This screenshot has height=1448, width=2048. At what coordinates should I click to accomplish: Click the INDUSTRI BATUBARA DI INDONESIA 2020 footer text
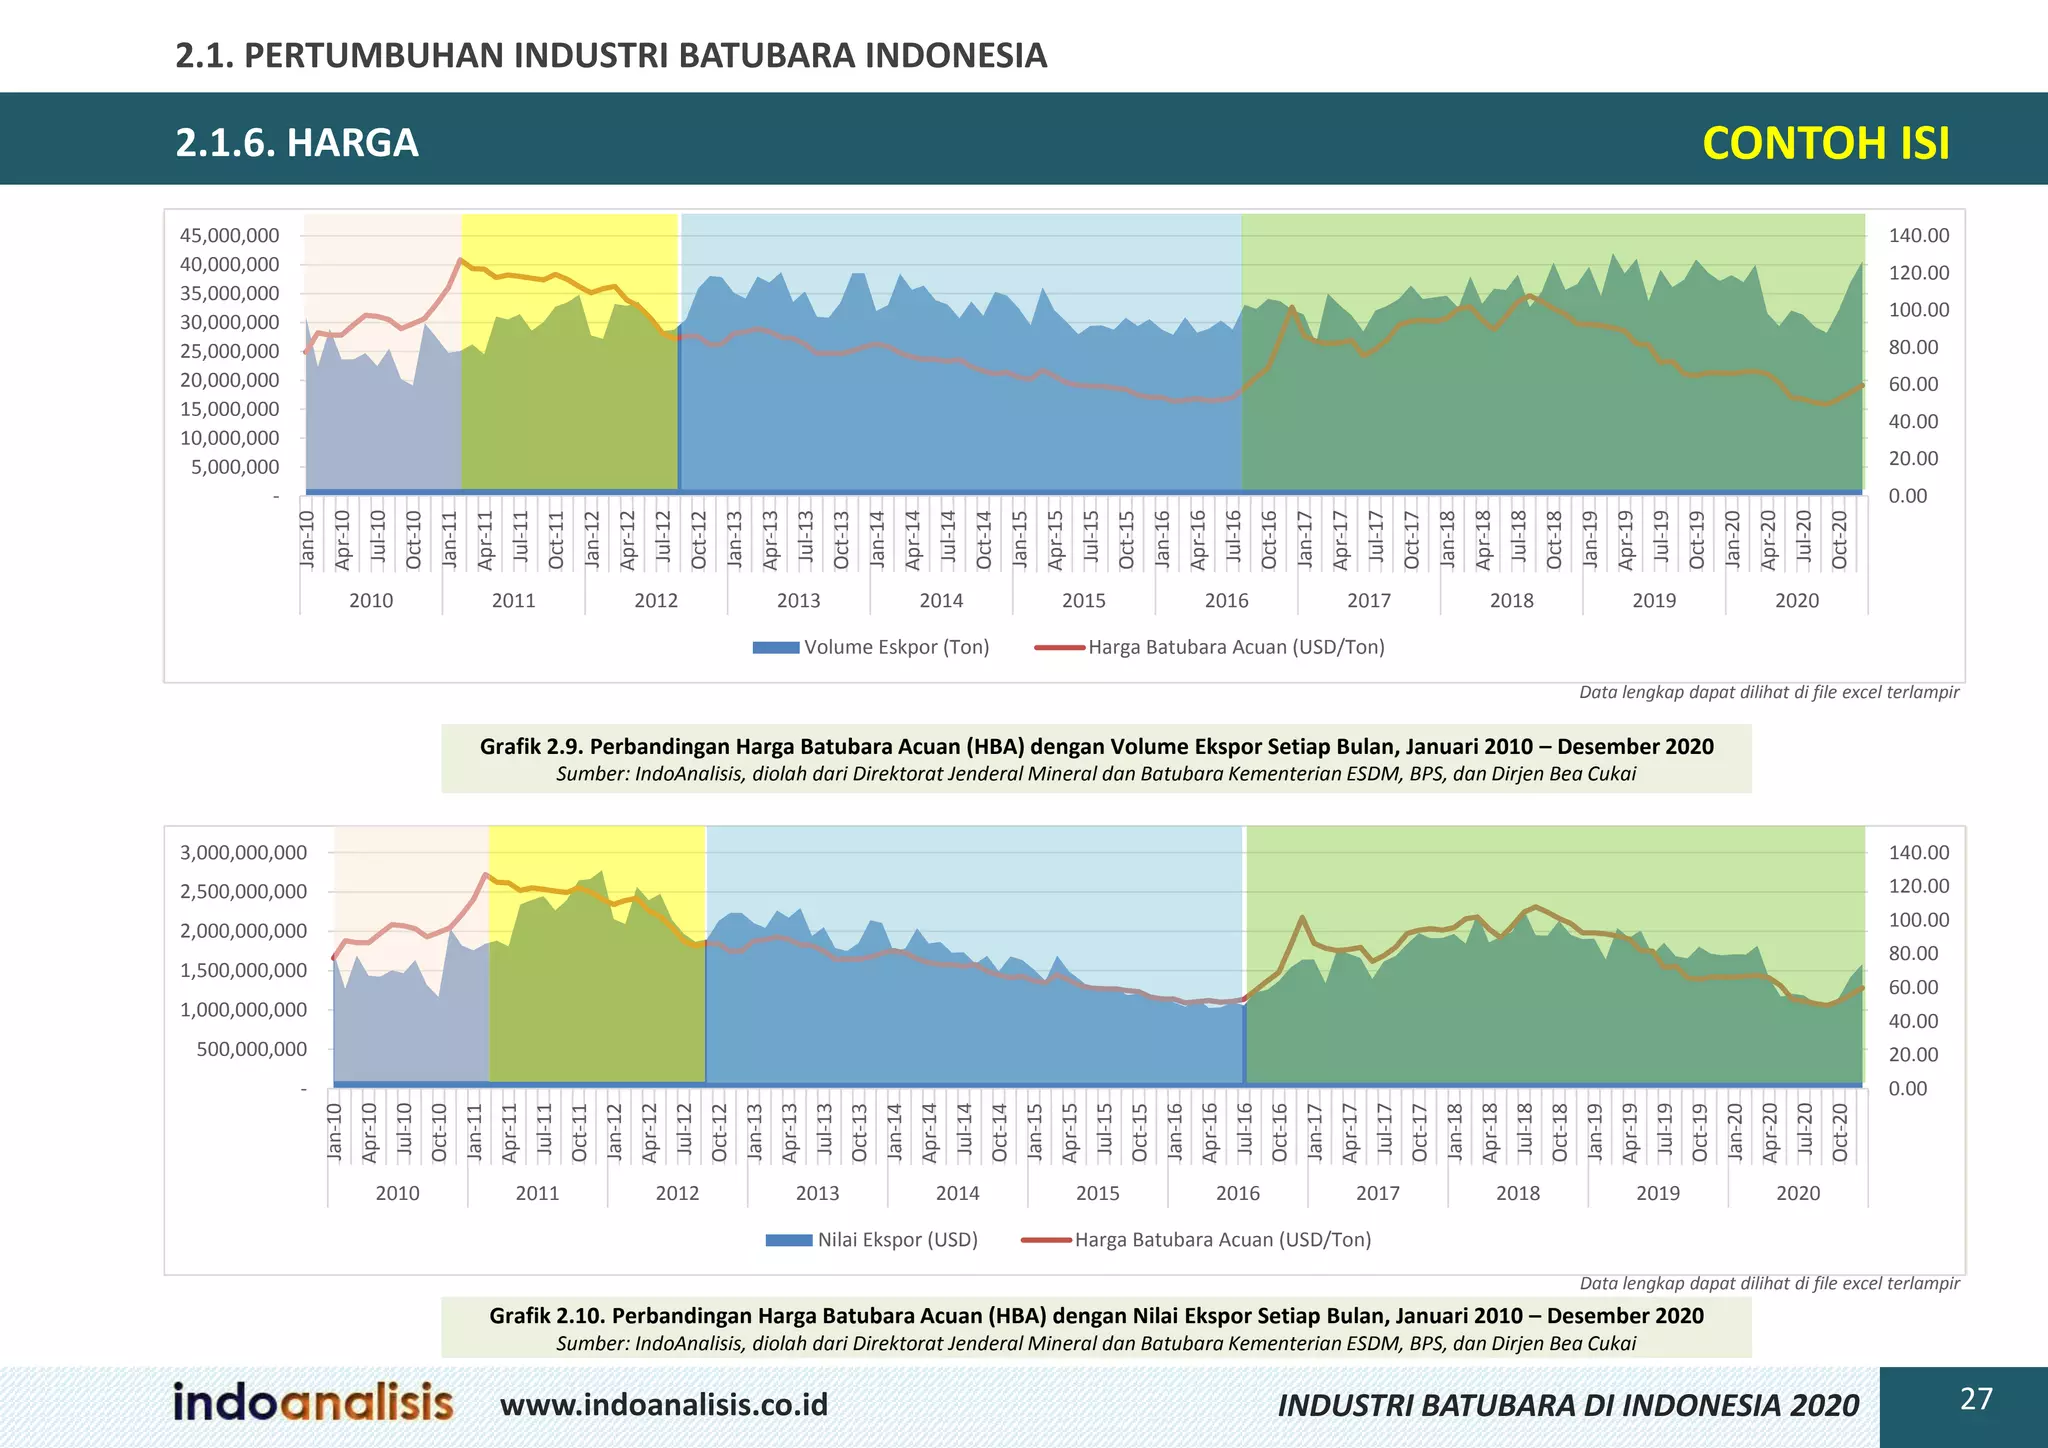click(1568, 1405)
